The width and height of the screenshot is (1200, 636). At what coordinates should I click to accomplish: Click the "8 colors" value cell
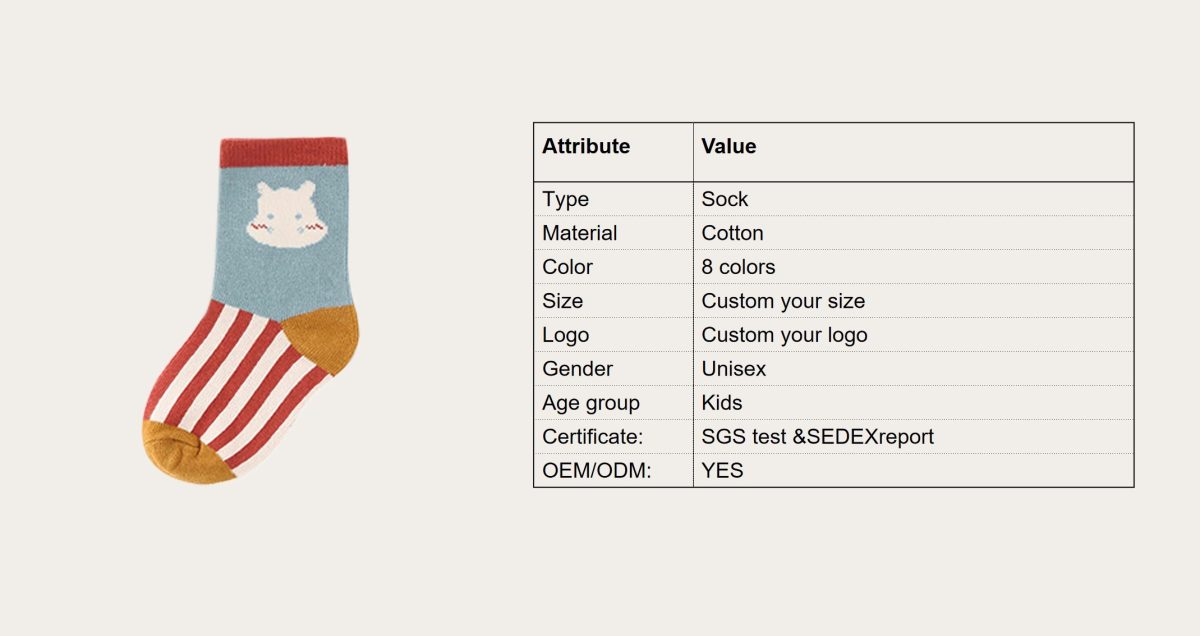(738, 267)
